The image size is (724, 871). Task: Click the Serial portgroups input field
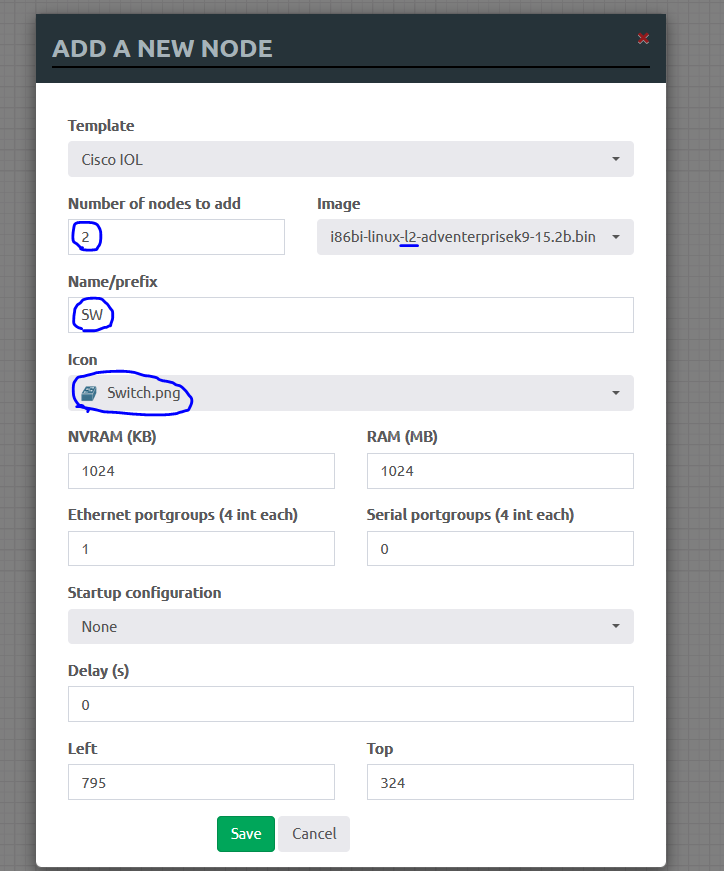(x=500, y=549)
